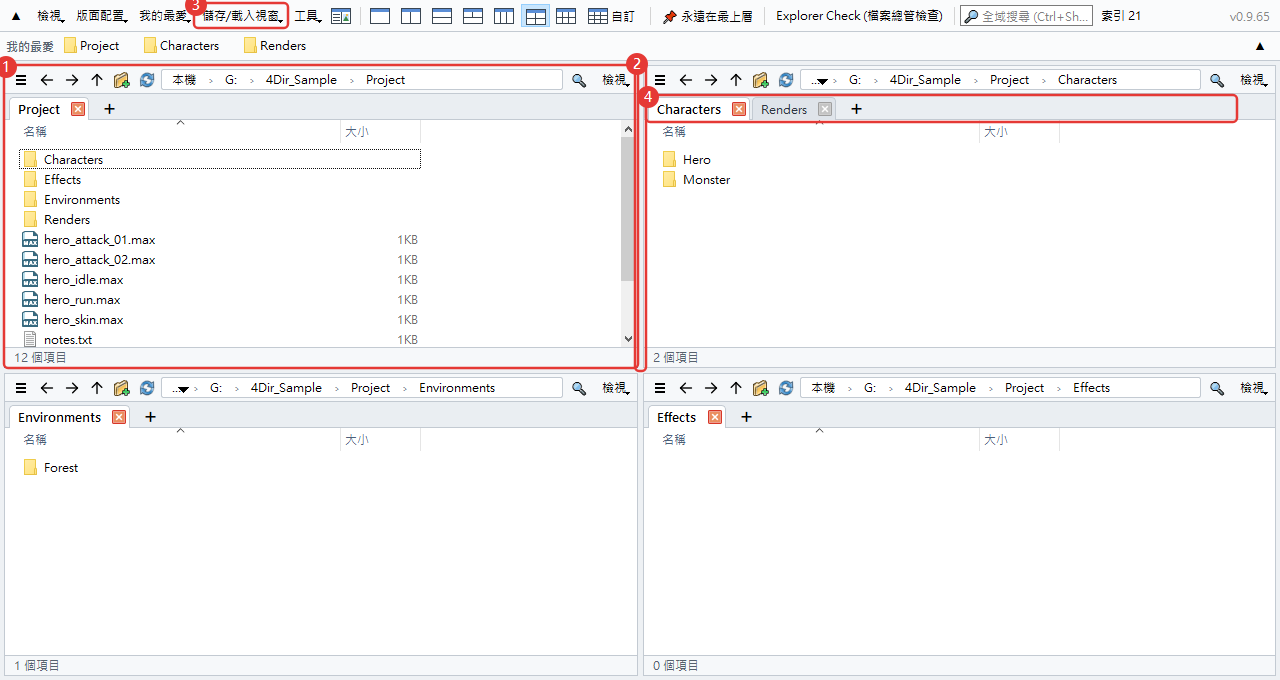Image resolution: width=1280 pixels, height=680 pixels.
Task: Open the 我的最愛 dropdown menu
Action: coord(164,16)
